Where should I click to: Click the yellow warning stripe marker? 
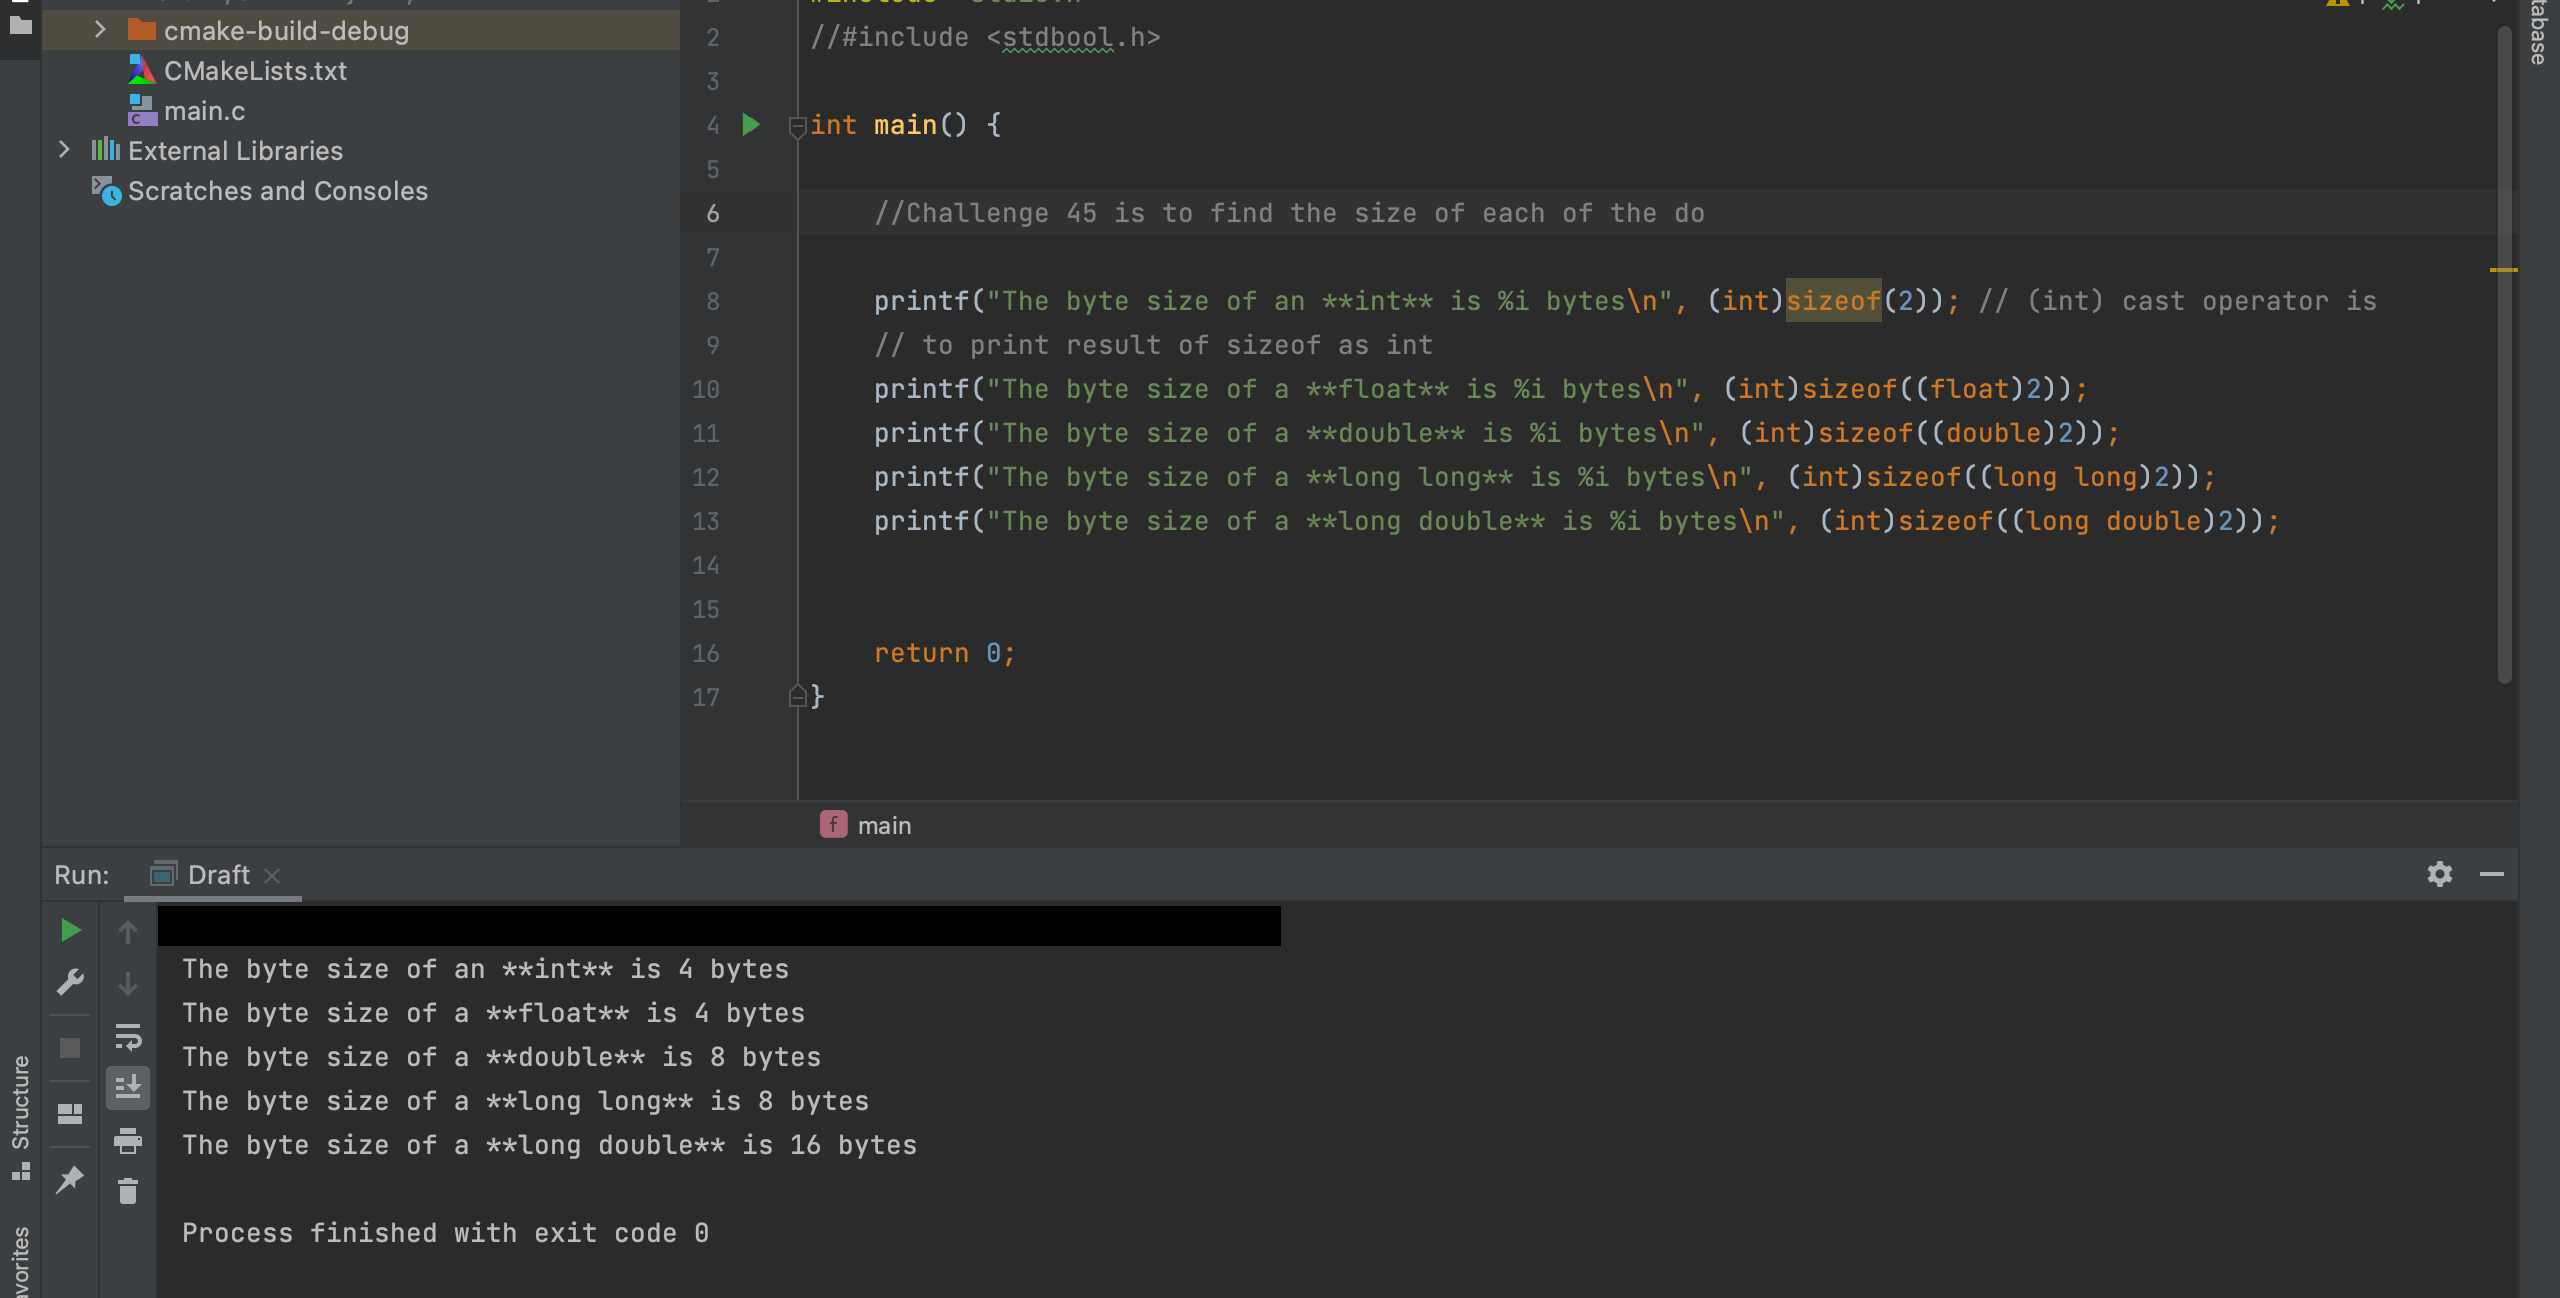point(2503,270)
